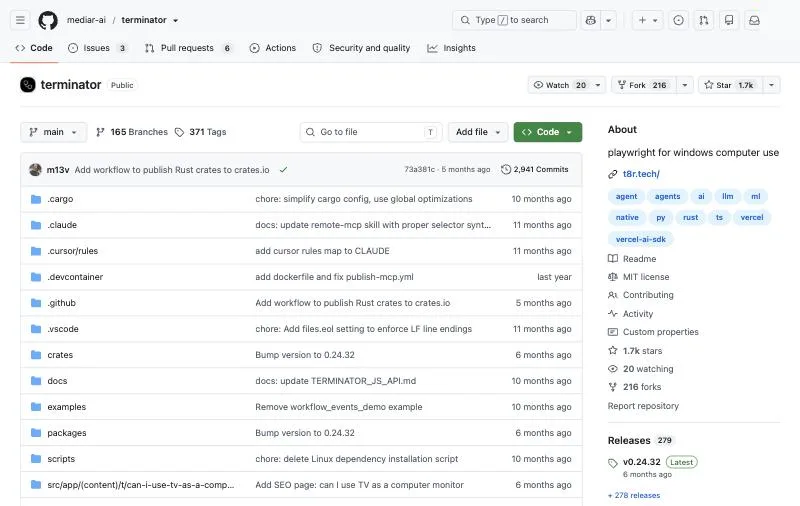Open the green Code clone dropdown
The image size is (800, 506).
point(548,132)
